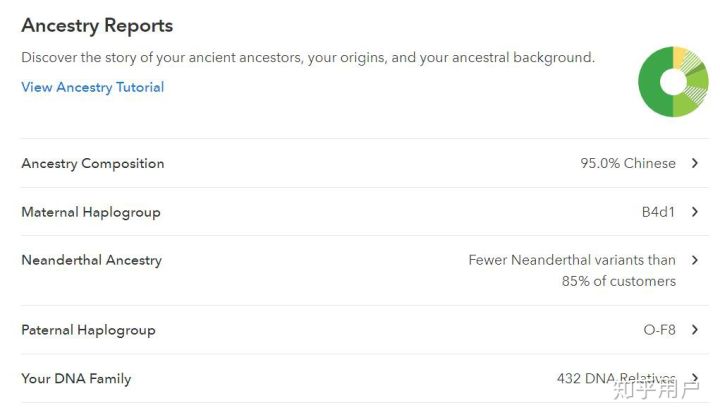Click the B4d1 haplogroup value
The width and height of the screenshot is (720, 415).
(658, 212)
